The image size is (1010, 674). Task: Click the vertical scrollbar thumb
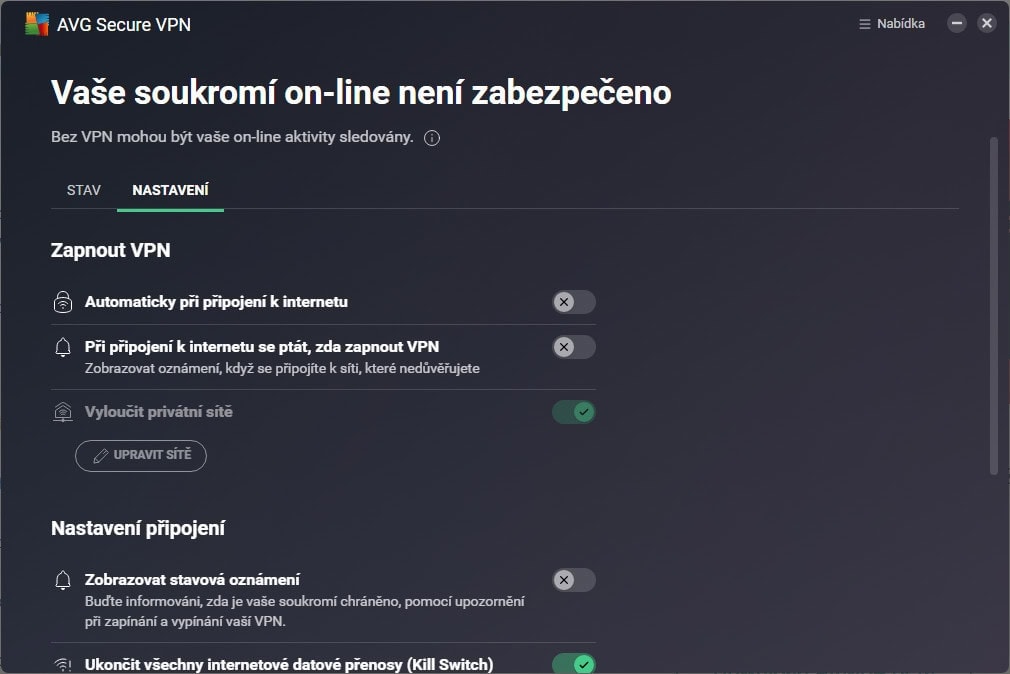[993, 305]
